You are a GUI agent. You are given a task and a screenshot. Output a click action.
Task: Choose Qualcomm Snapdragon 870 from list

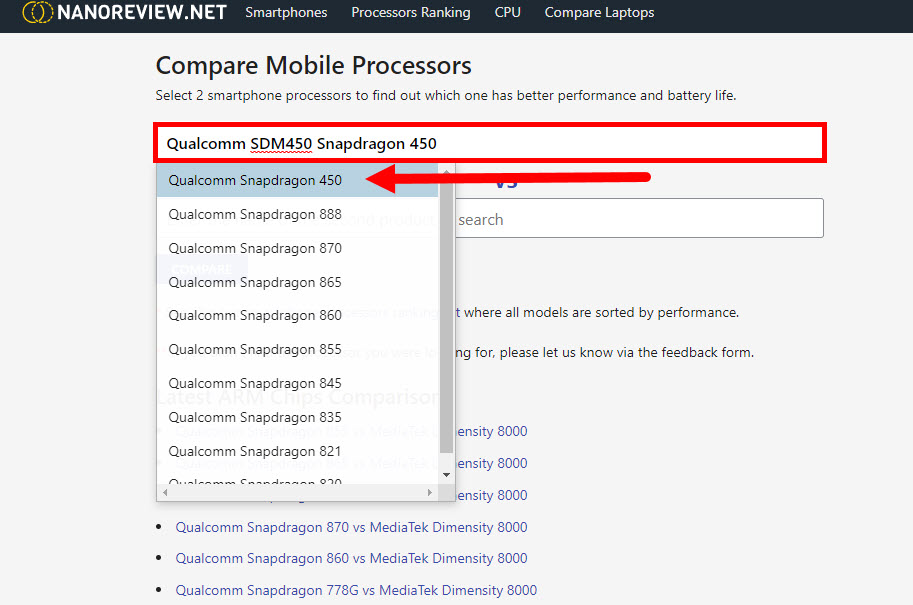297,249
